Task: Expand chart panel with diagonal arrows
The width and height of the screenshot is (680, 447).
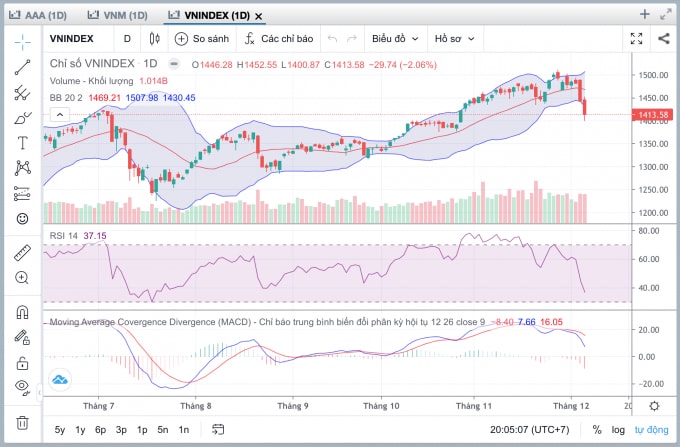Action: pos(665,14)
